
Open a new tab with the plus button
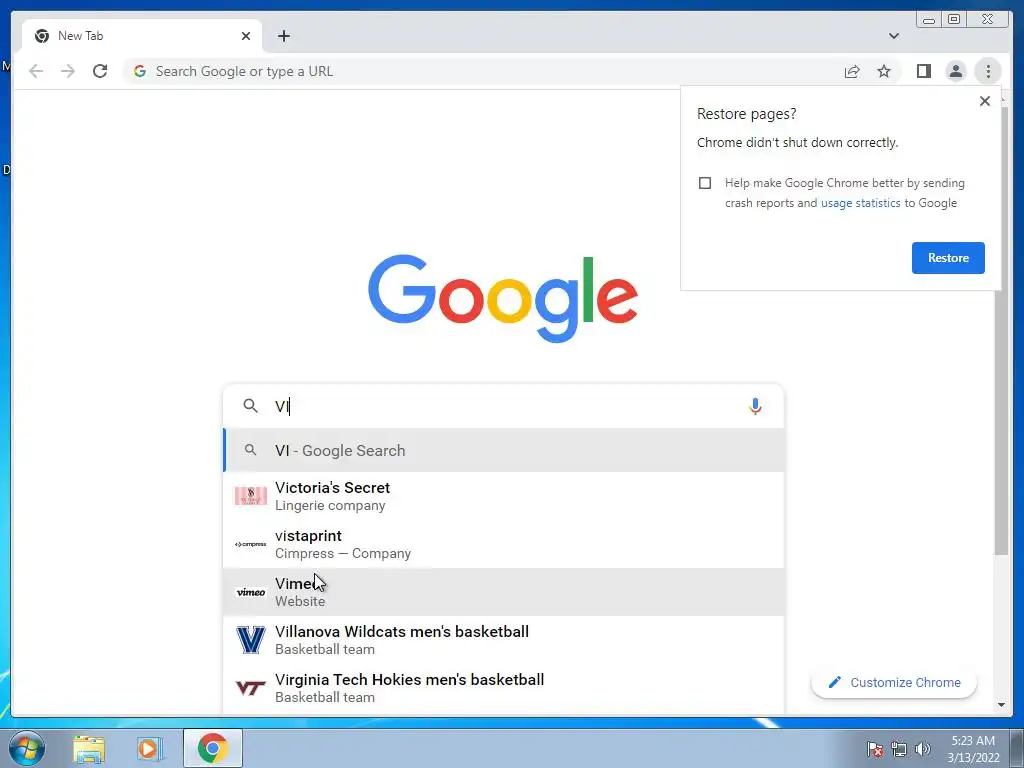(283, 36)
